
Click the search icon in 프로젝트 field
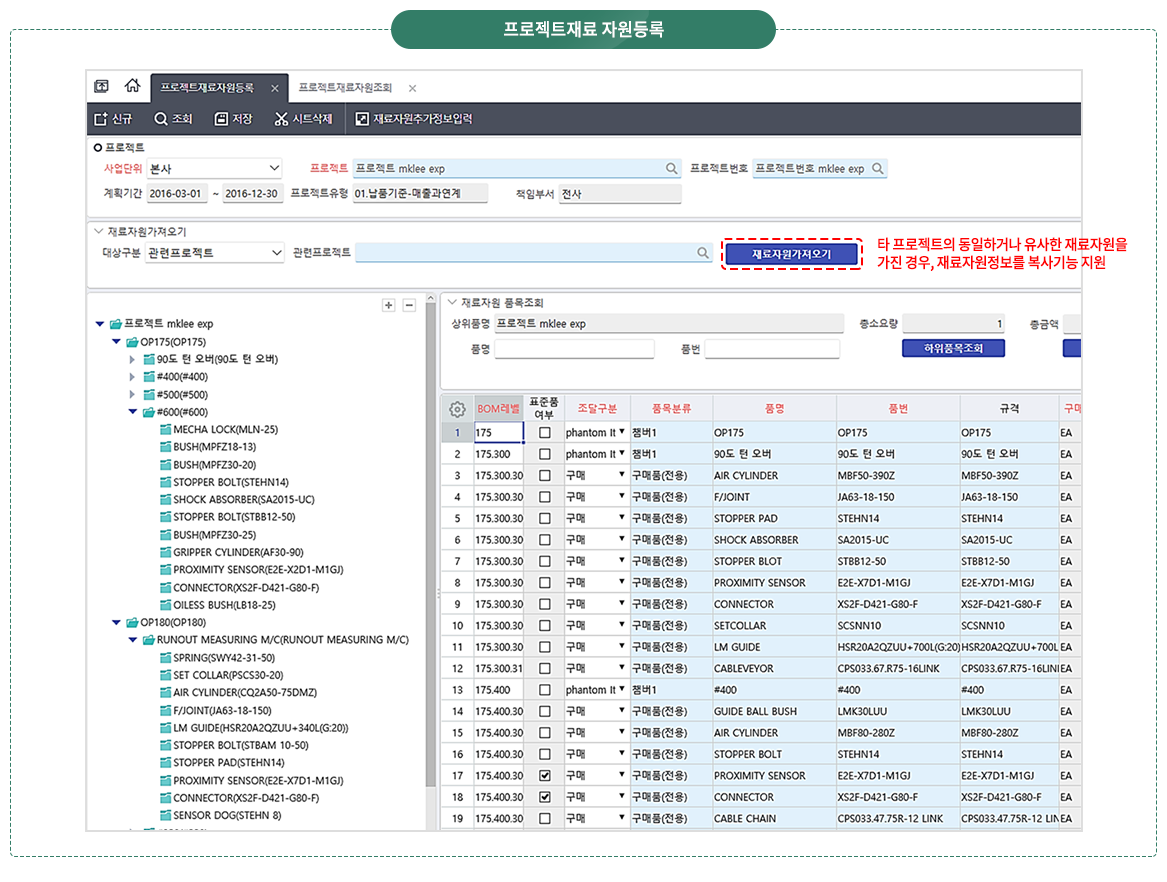pyautogui.click(x=671, y=169)
